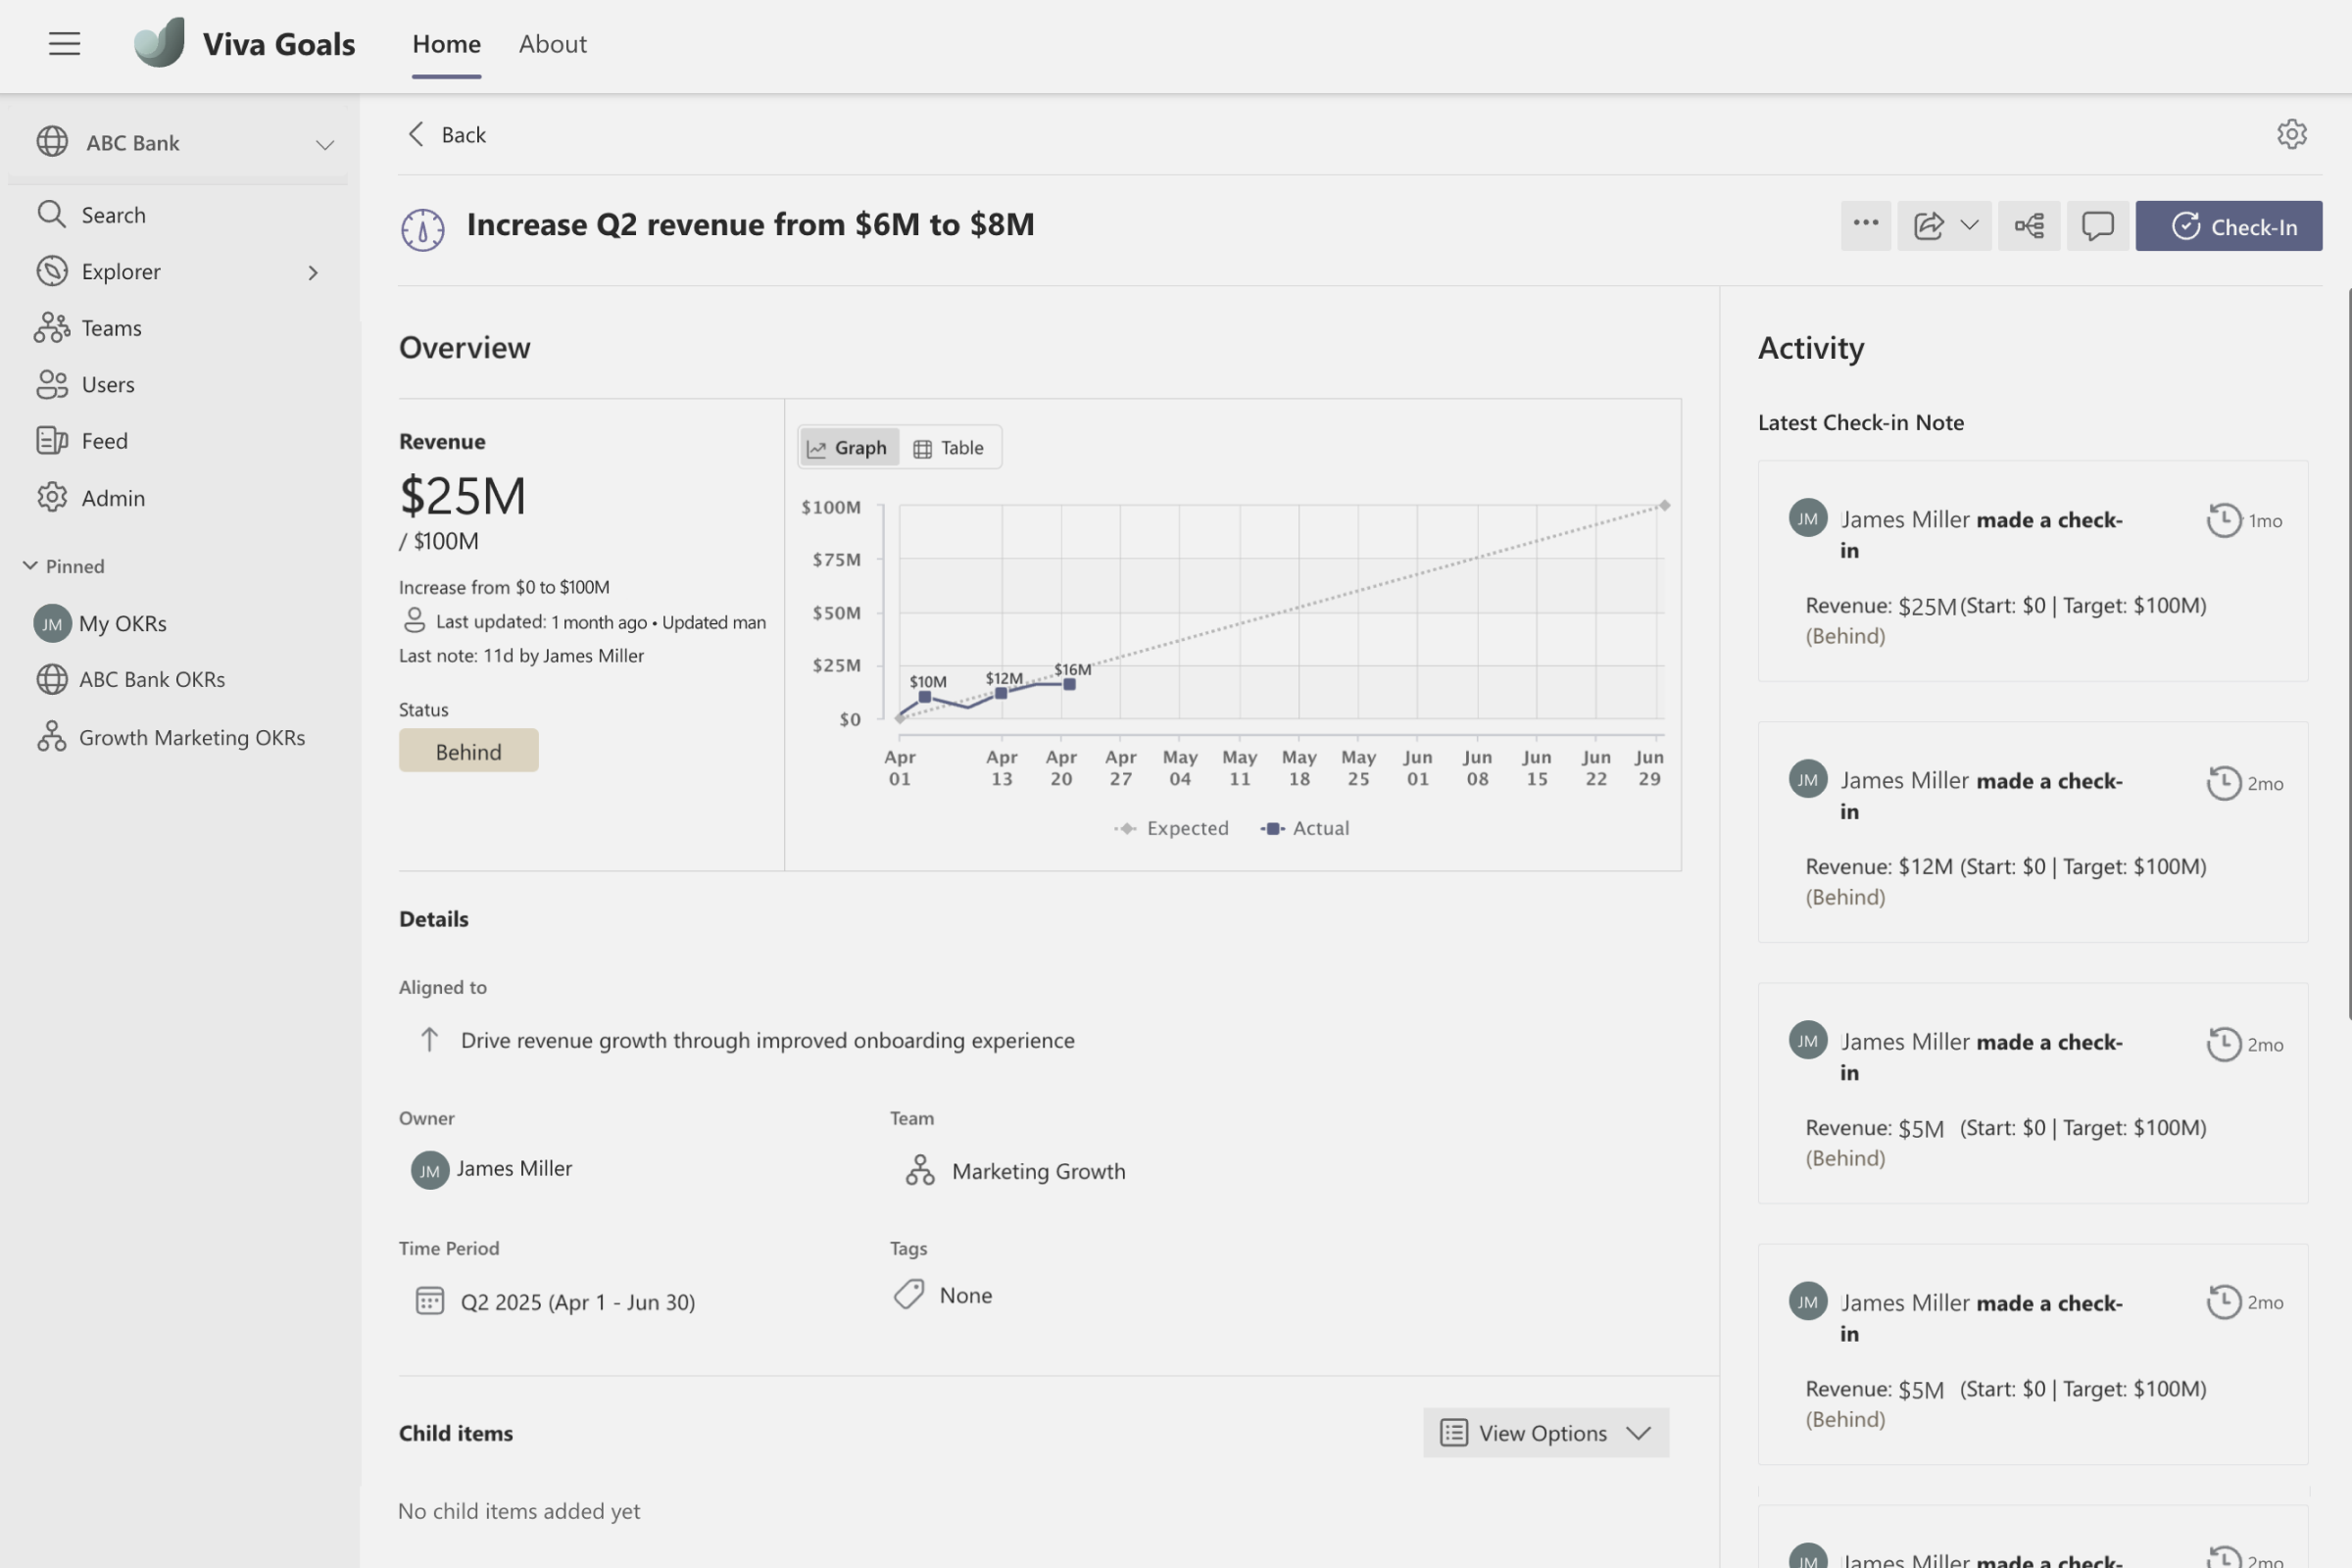Screen dimensions: 2352x1568
Task: Click the 'Increase from $0 to $100M' text
Action: coord(504,587)
